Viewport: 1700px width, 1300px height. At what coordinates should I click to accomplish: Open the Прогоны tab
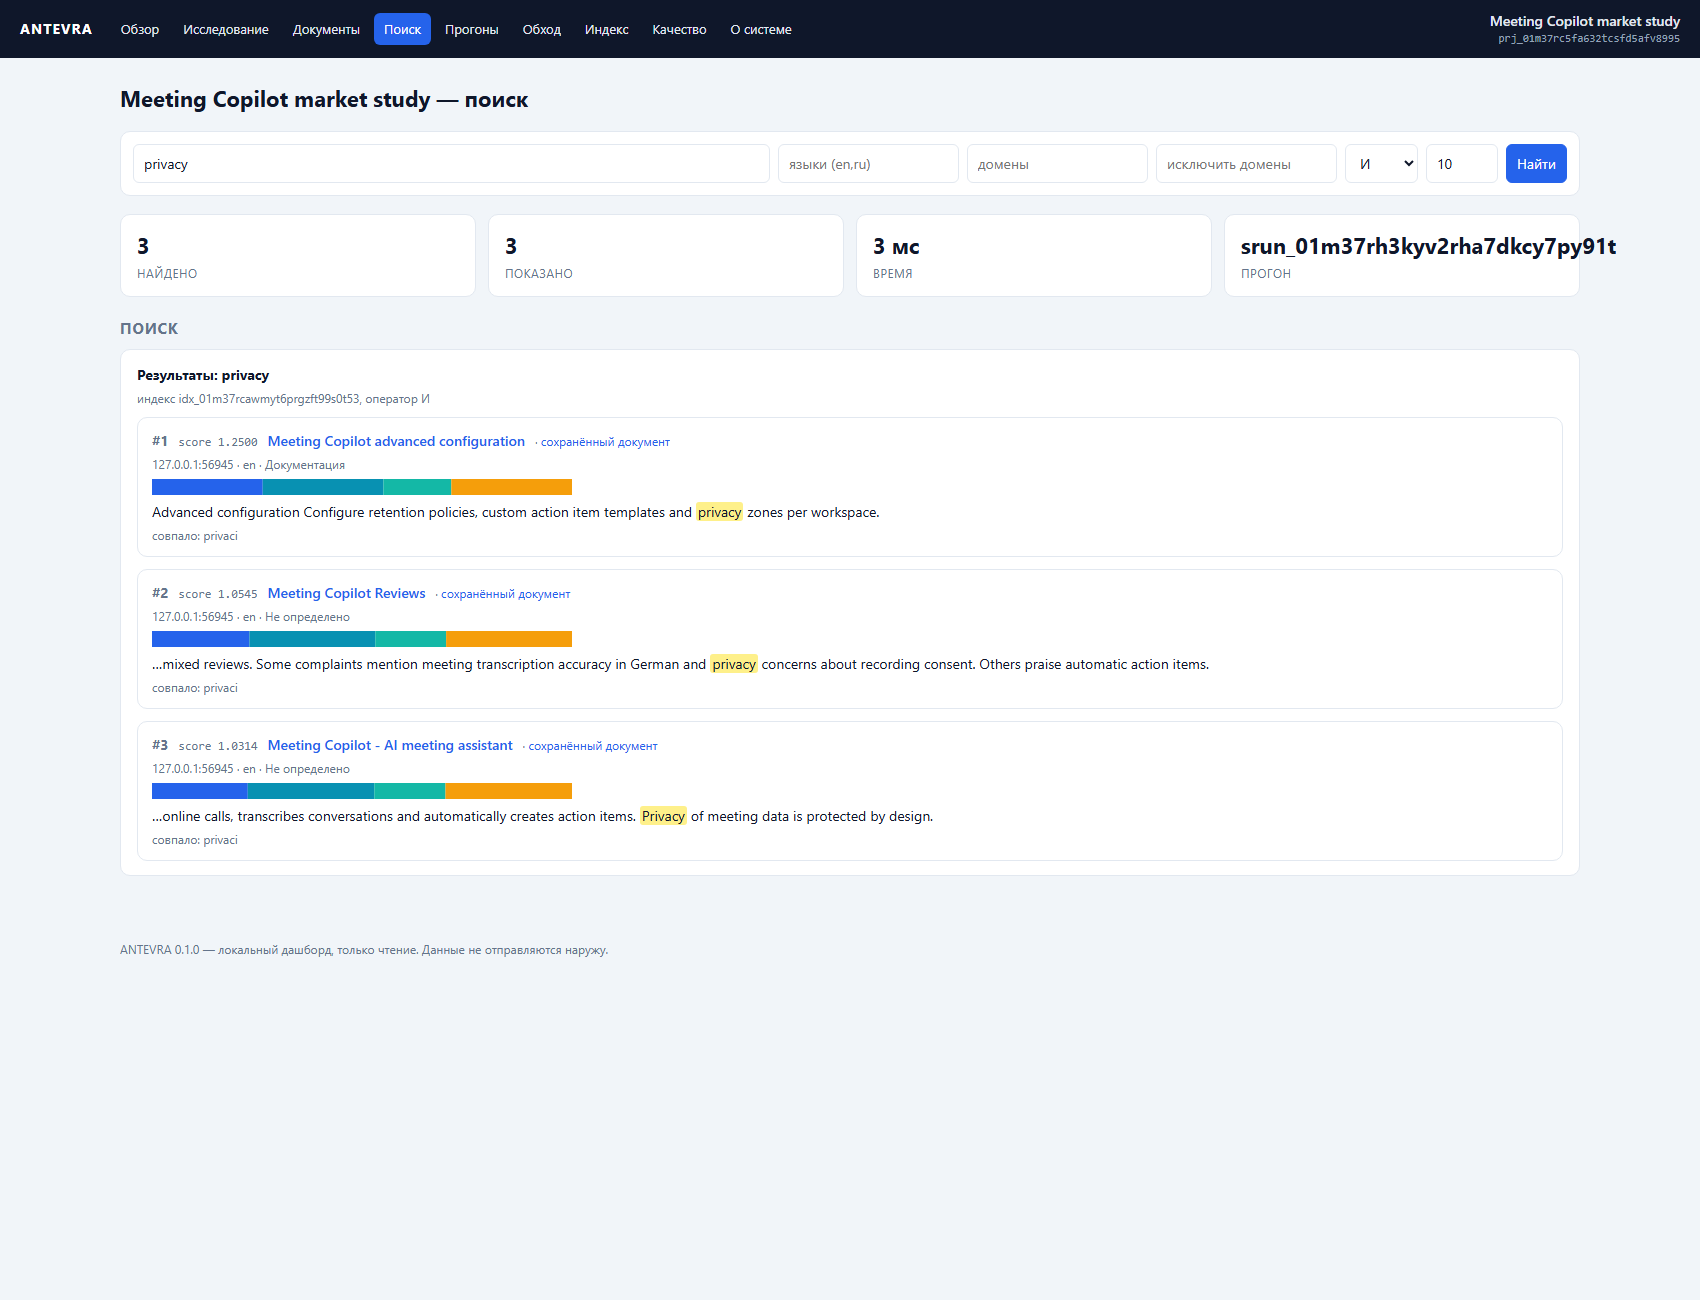[472, 29]
